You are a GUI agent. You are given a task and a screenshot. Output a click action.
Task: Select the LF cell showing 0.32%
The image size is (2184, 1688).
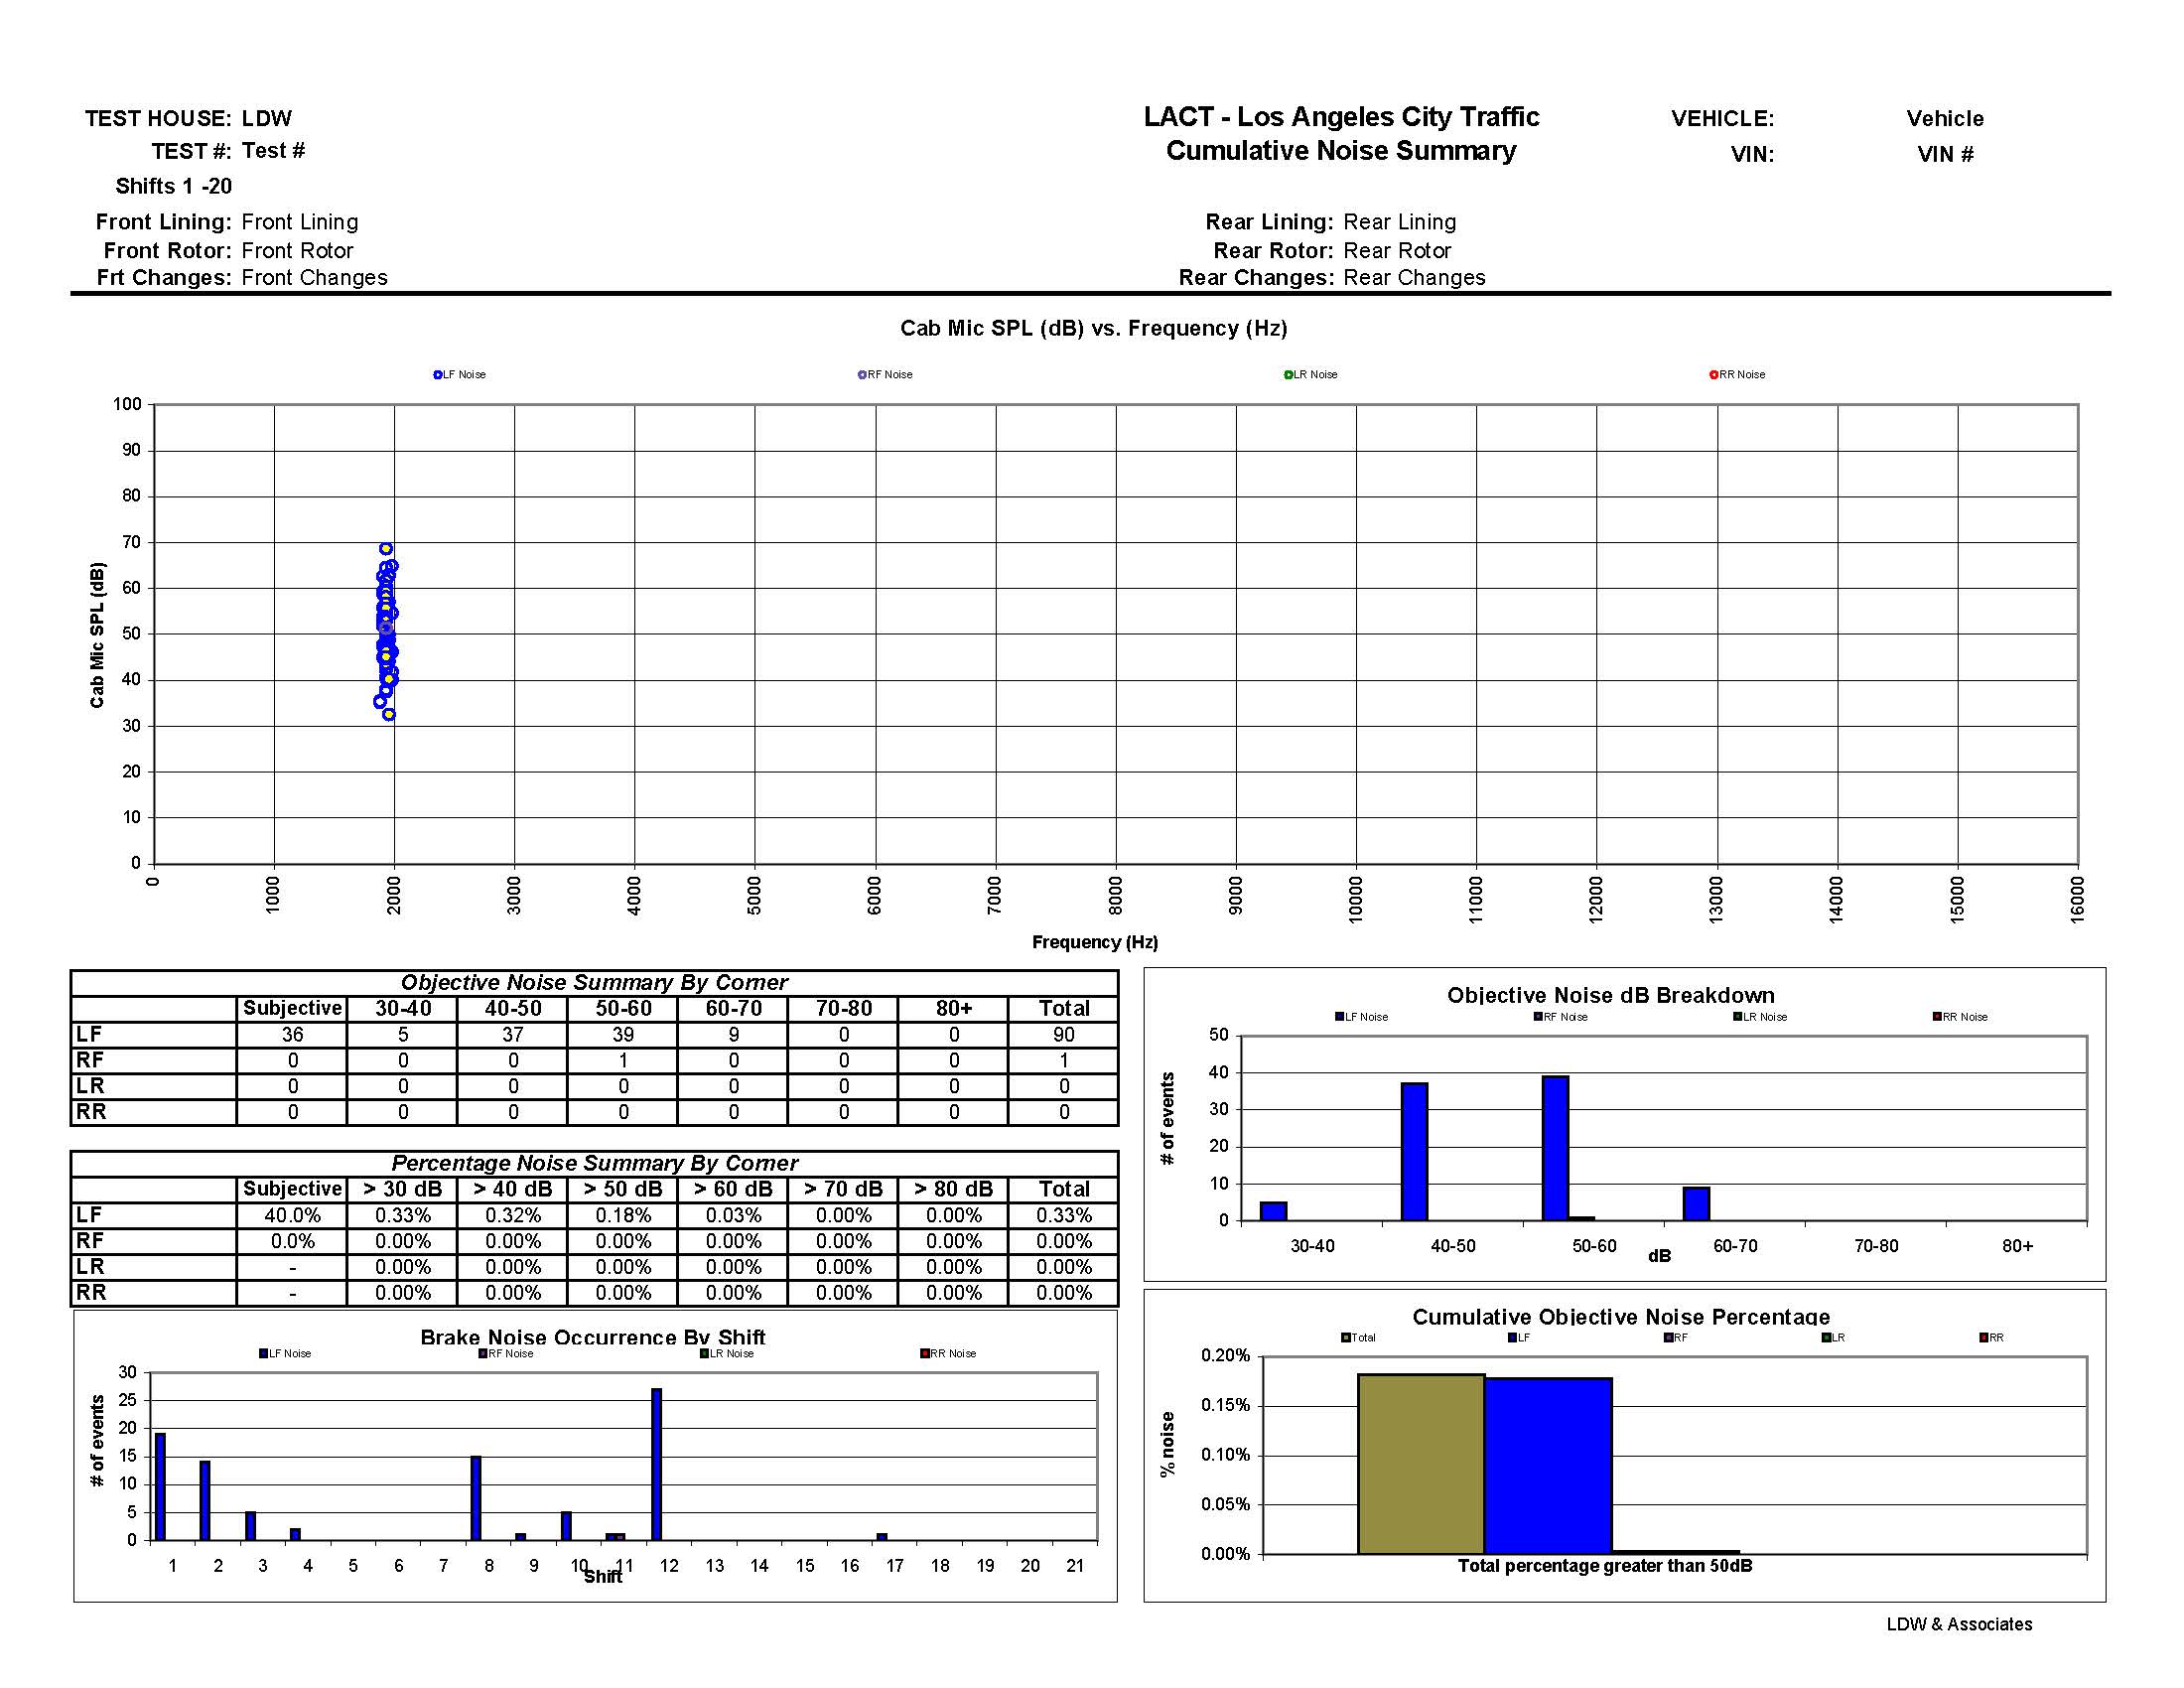512,1215
